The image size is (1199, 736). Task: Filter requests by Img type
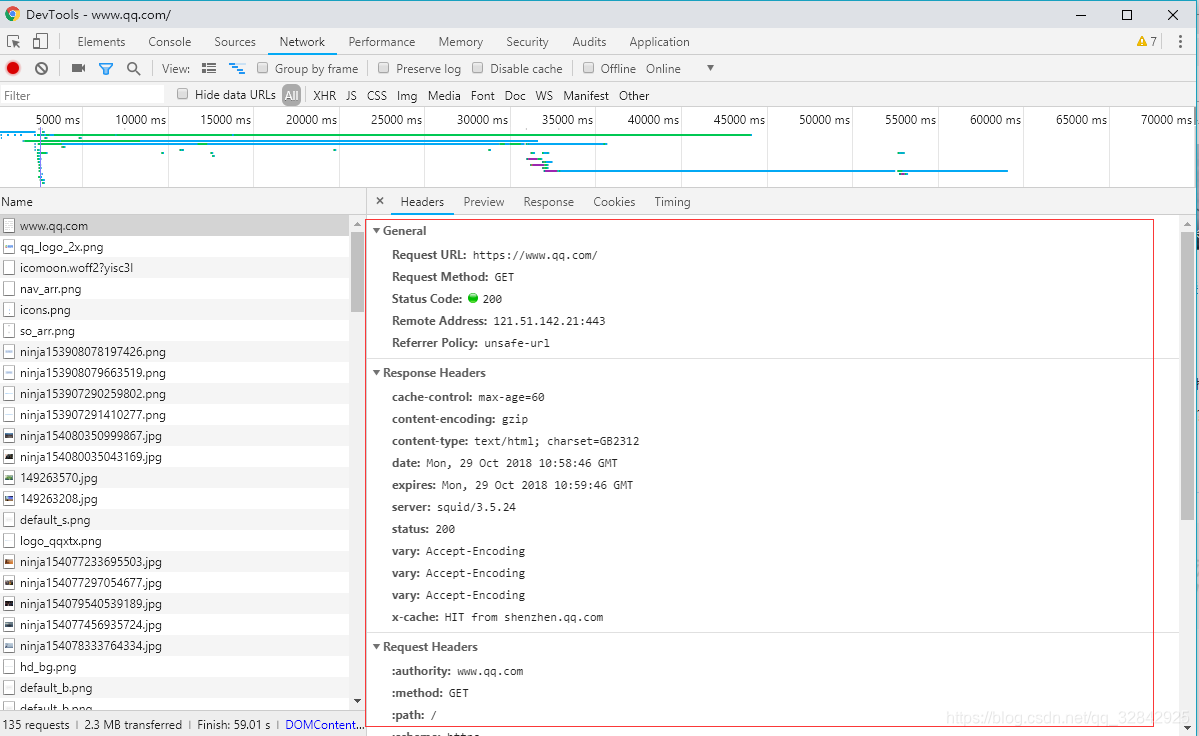407,96
